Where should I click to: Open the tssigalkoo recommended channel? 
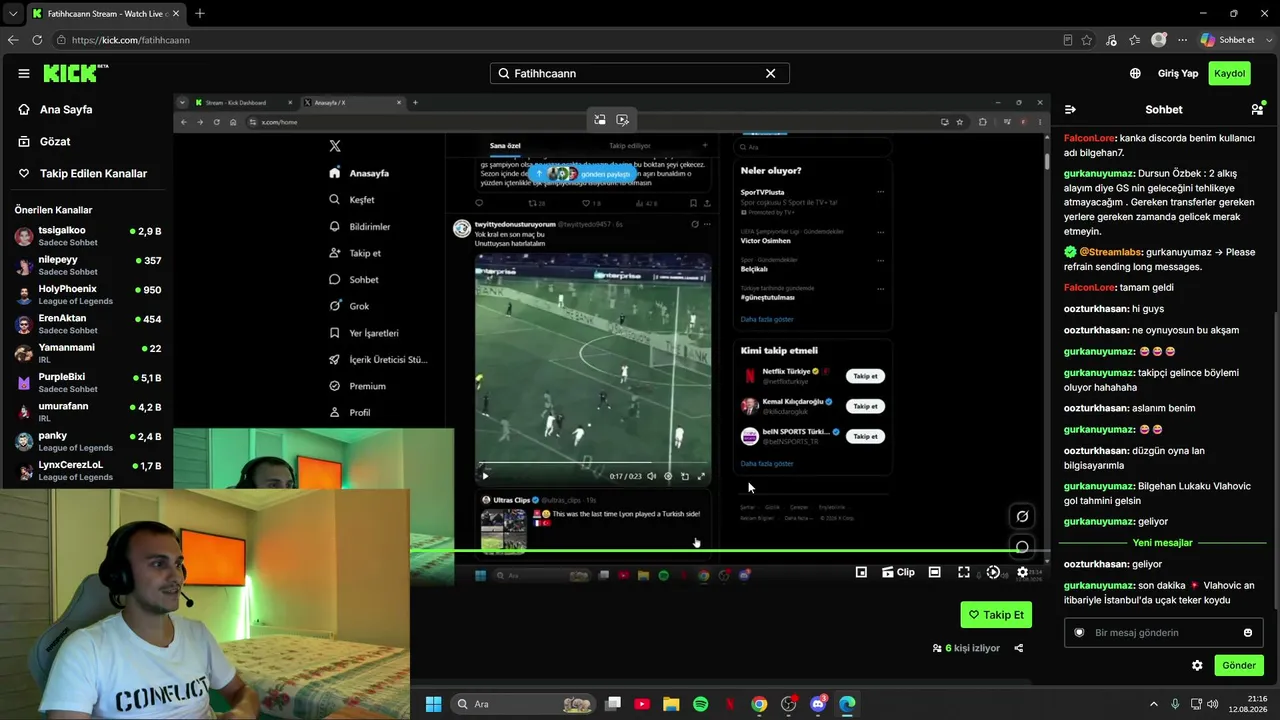(88, 235)
